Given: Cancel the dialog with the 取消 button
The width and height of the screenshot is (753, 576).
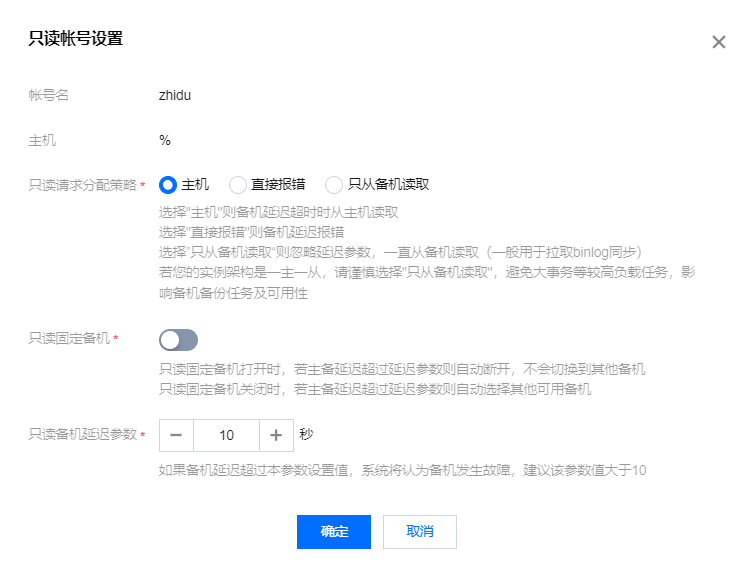Looking at the screenshot, I should click(x=420, y=532).
